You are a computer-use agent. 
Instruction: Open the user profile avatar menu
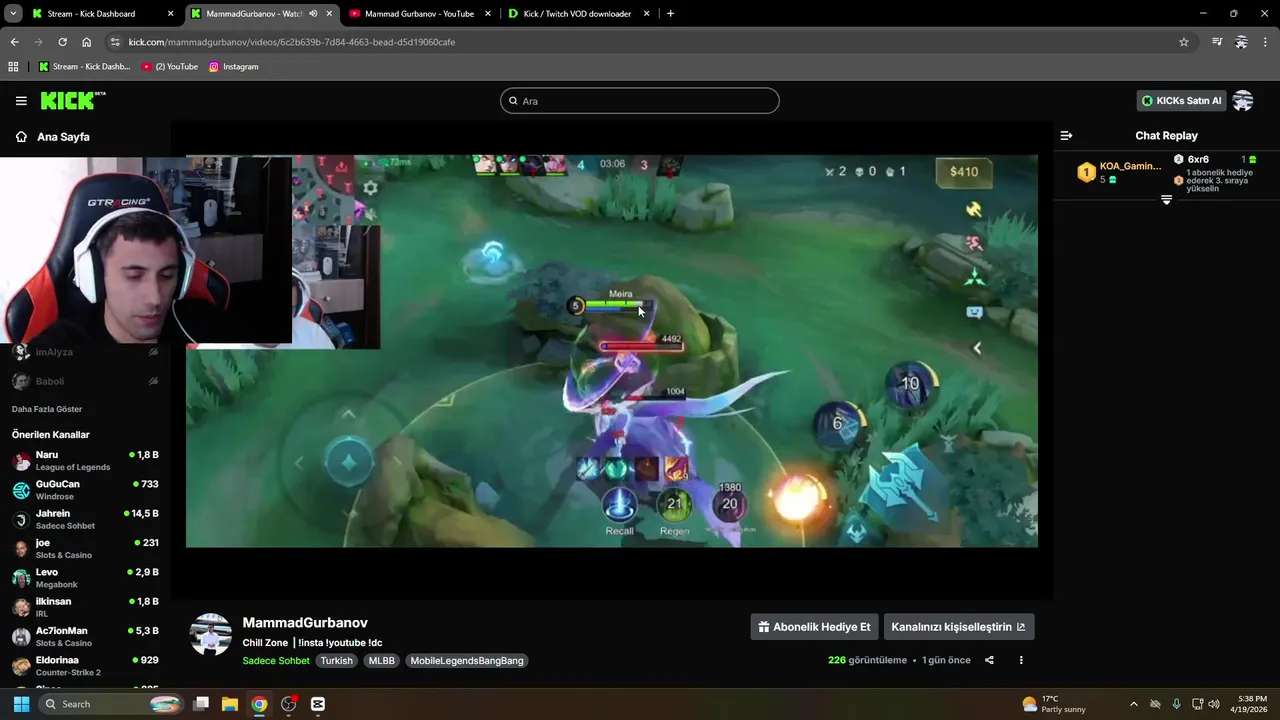[x=1243, y=101]
